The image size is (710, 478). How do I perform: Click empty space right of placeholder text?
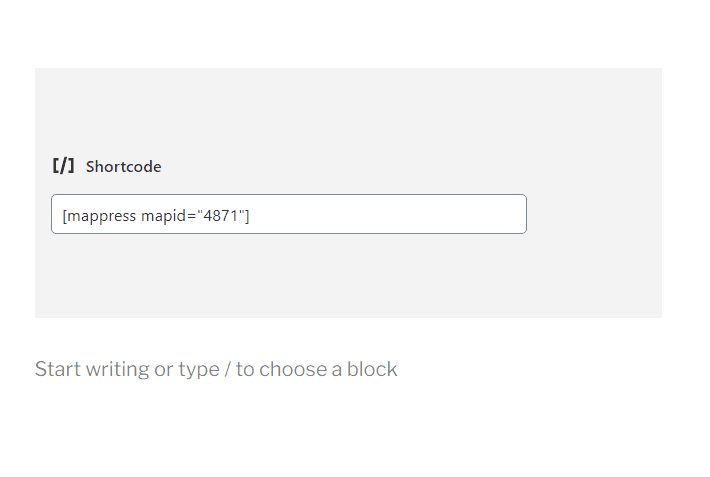click(x=550, y=369)
